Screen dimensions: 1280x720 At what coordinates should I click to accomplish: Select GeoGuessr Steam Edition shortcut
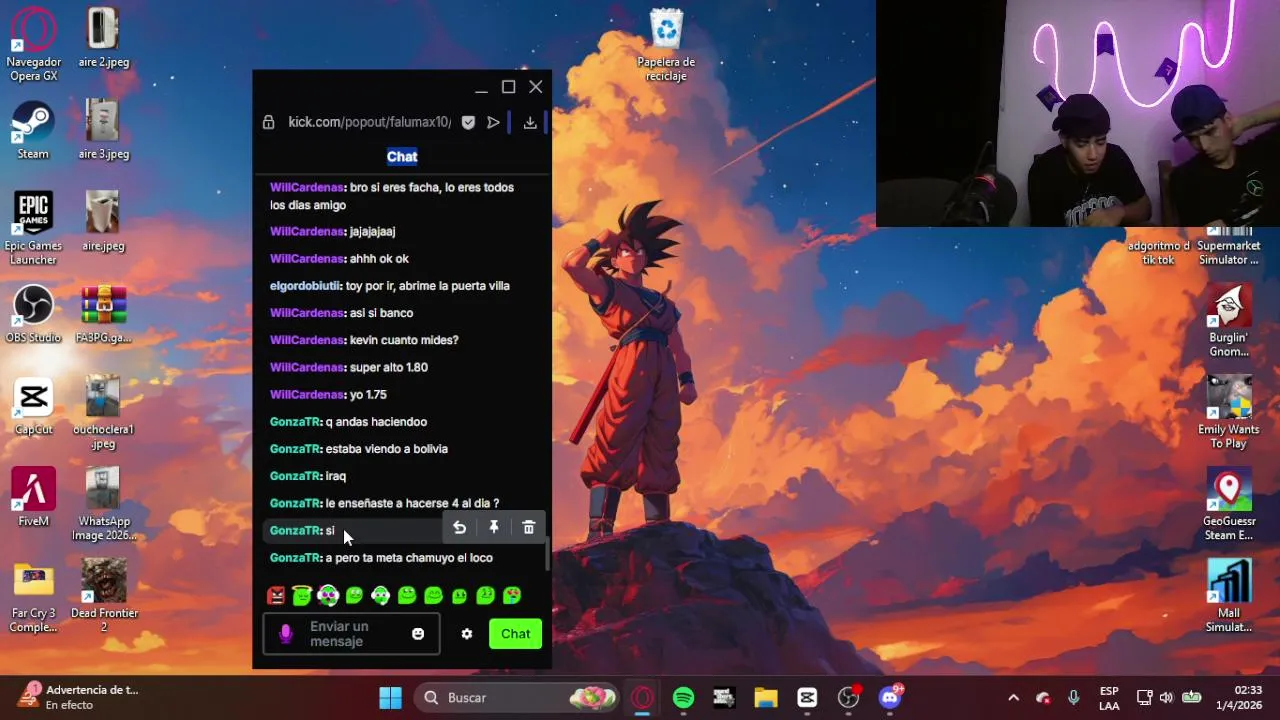[1229, 505]
